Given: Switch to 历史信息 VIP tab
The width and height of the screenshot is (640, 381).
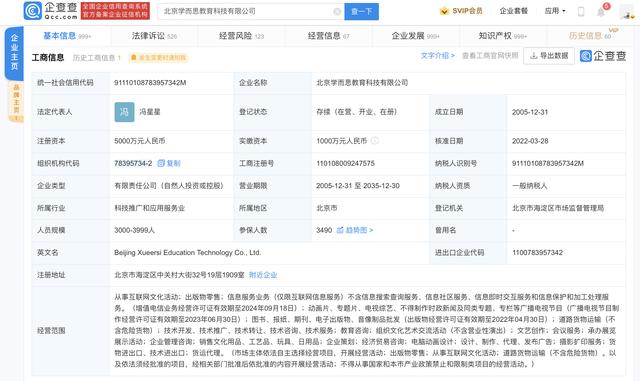Looking at the screenshot, I should point(590,36).
